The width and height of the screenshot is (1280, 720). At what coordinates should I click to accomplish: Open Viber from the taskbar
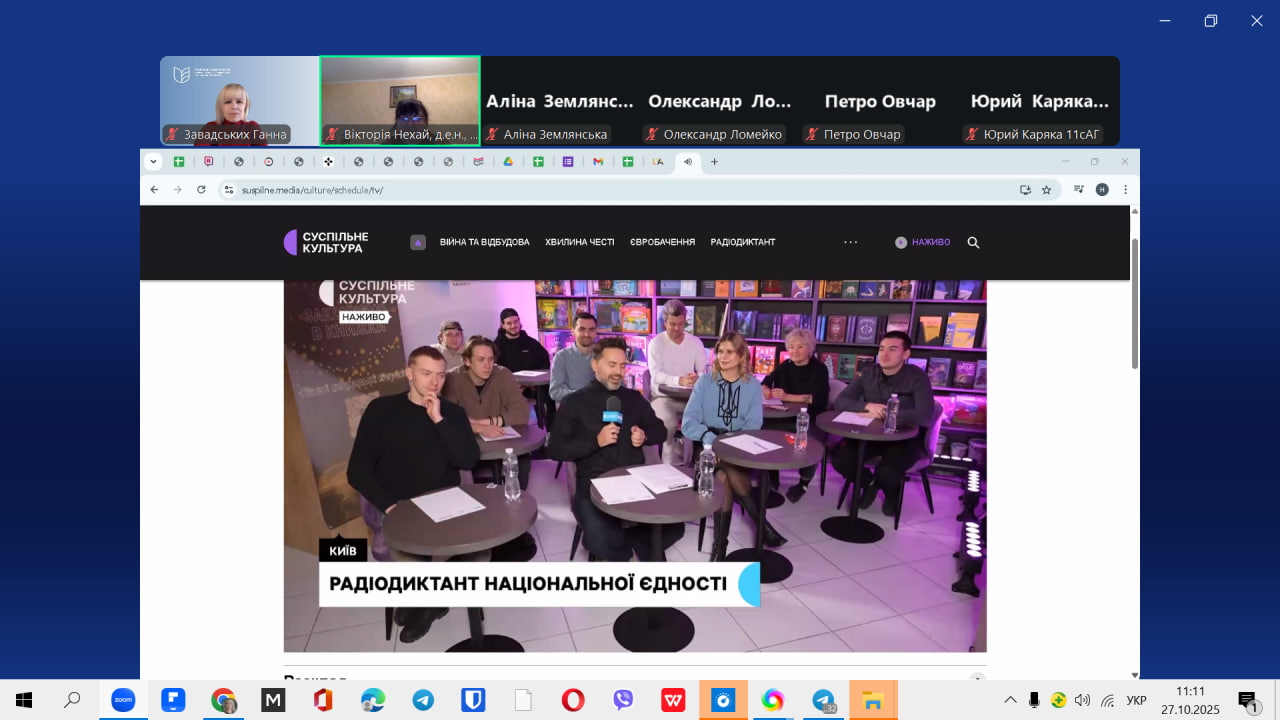click(x=623, y=700)
